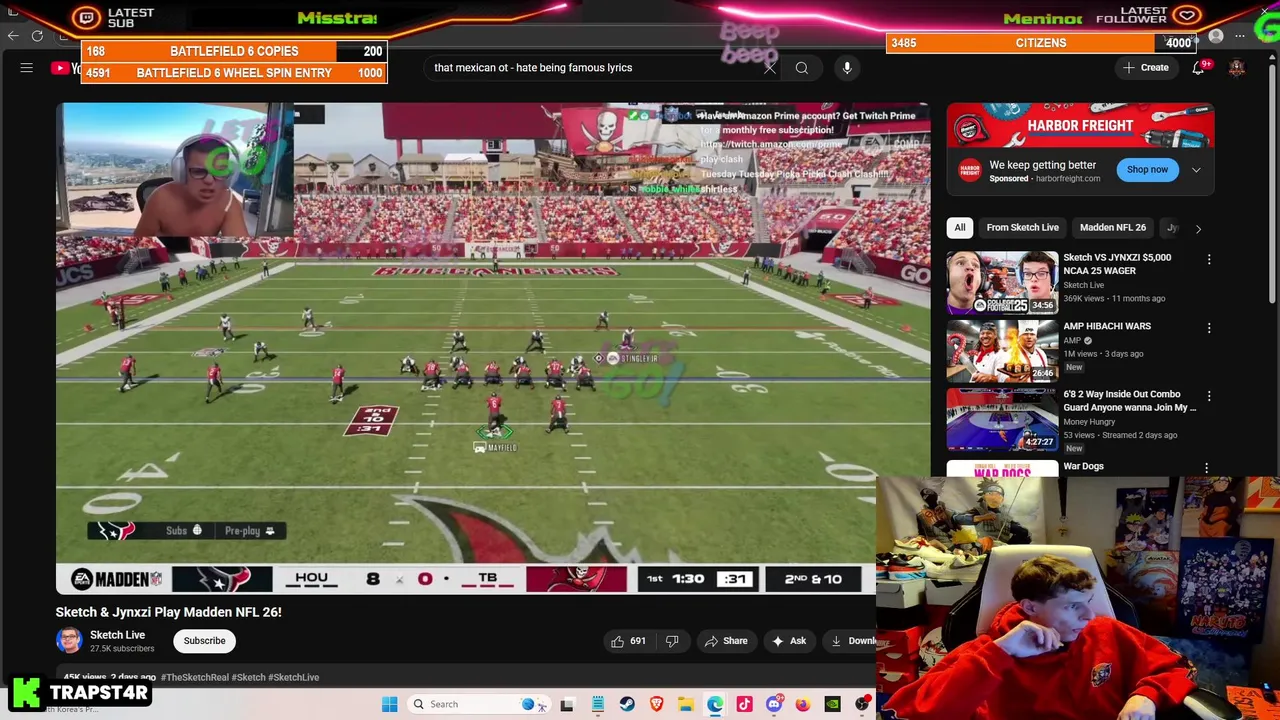Image resolution: width=1280 pixels, height=720 pixels.
Task: Select the All filter chip
Action: [x=959, y=228]
